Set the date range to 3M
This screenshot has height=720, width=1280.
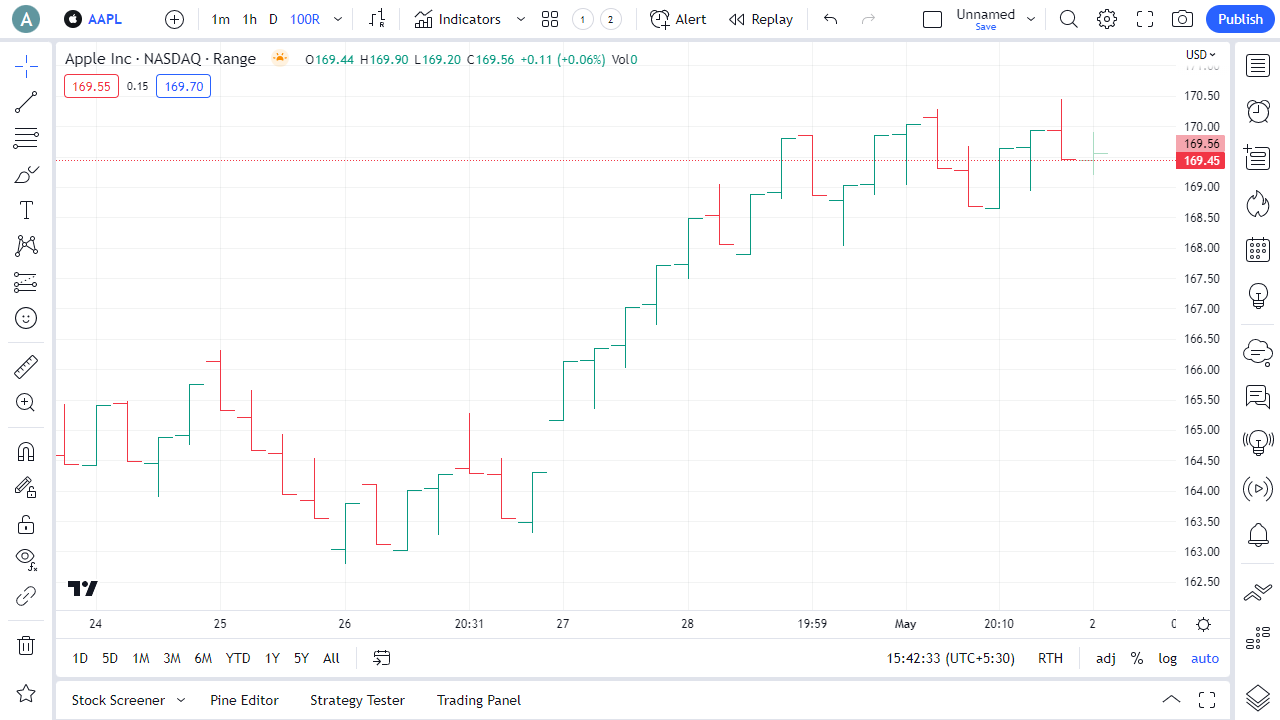[172, 658]
